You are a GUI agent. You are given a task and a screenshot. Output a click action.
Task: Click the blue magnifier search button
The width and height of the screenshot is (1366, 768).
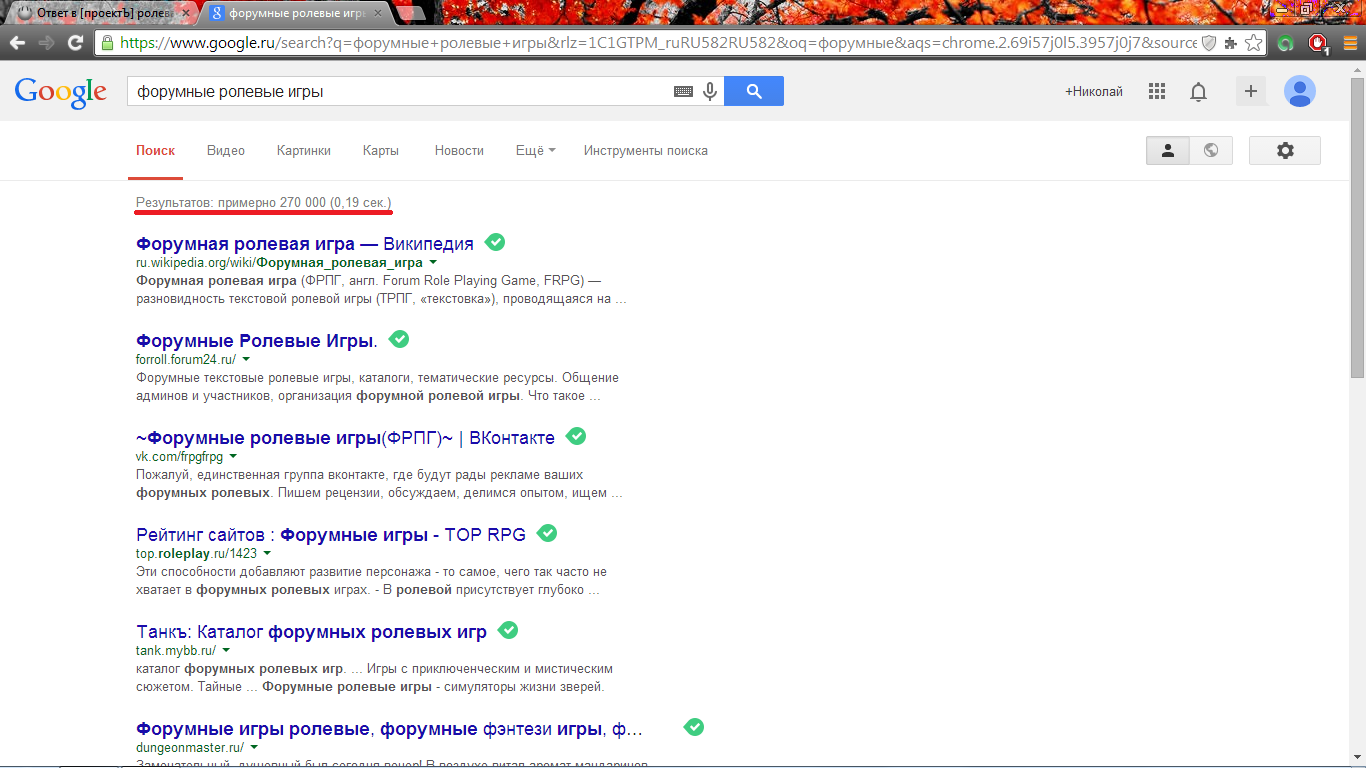pyautogui.click(x=754, y=91)
